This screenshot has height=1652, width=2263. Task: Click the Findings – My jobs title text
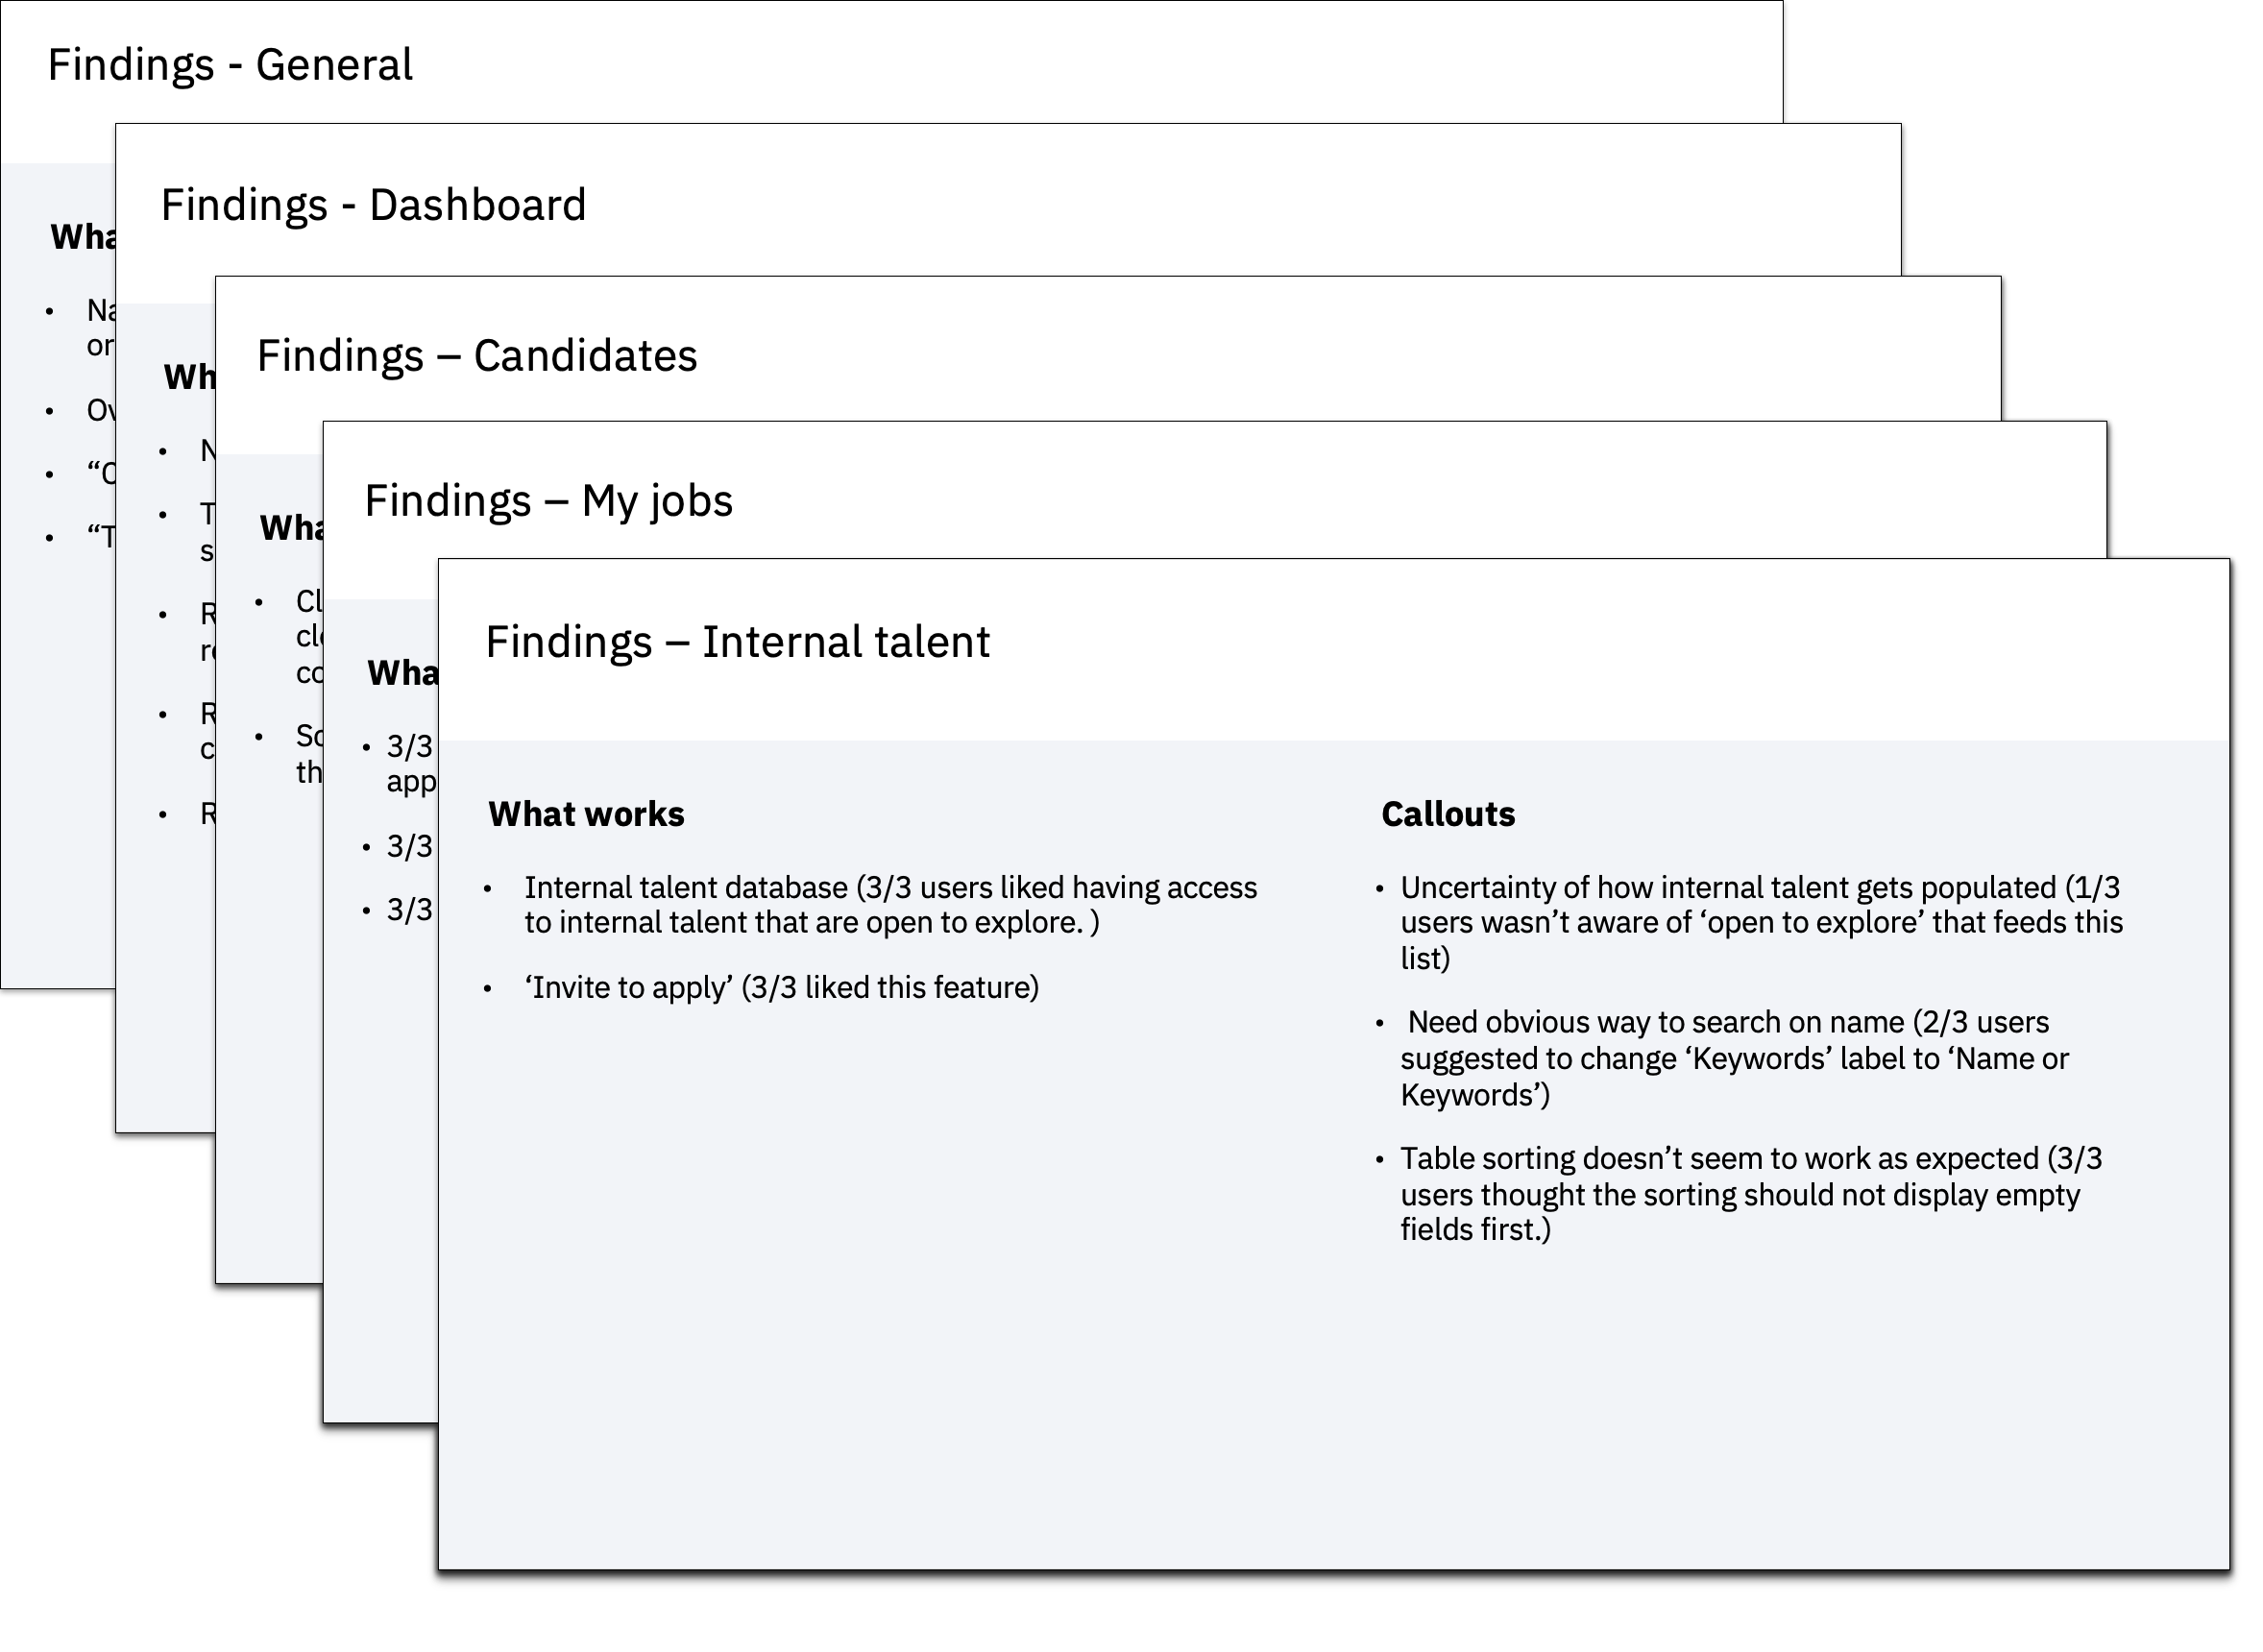pyautogui.click(x=548, y=501)
